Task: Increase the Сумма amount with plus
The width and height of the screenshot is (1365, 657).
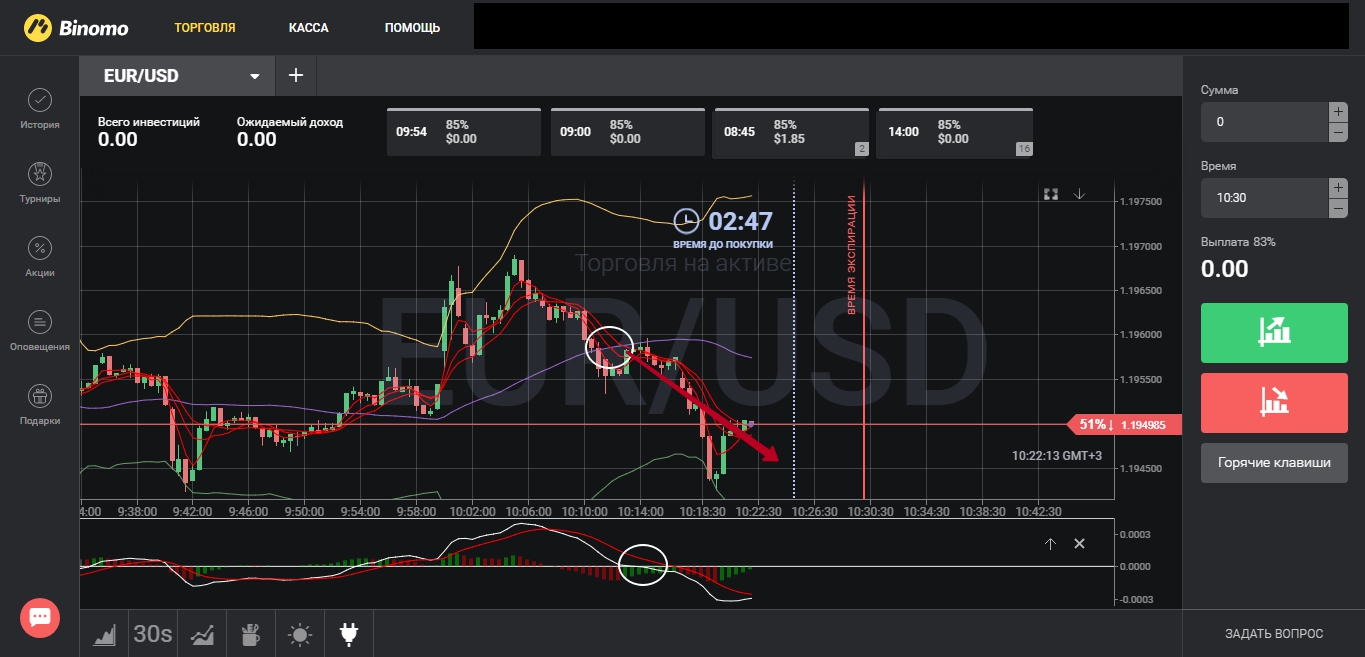Action: coord(1338,112)
